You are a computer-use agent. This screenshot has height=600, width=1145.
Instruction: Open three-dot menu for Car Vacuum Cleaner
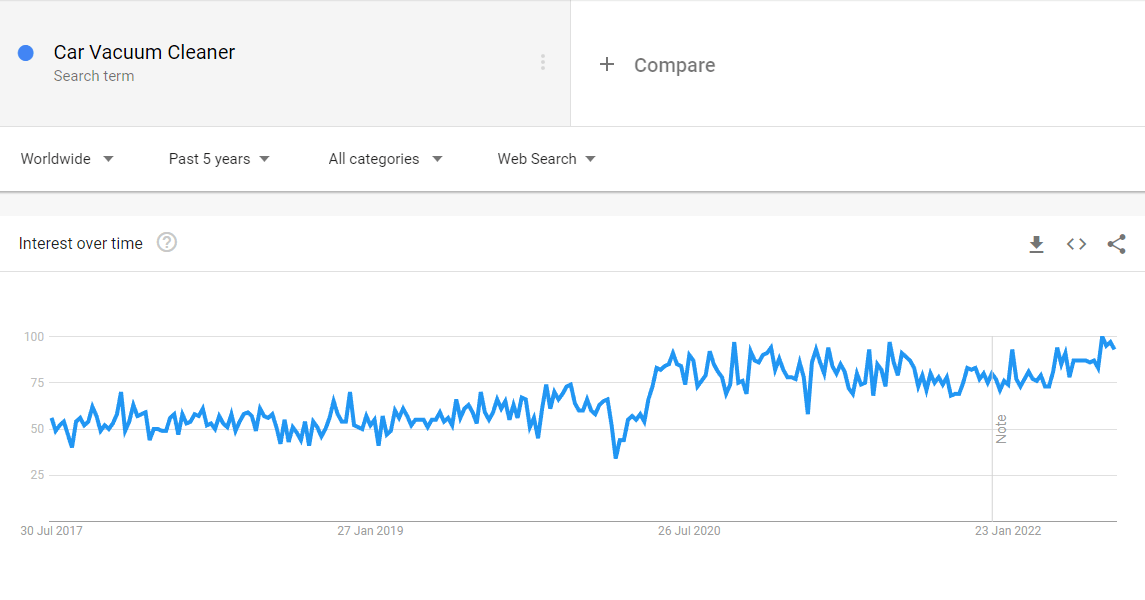[x=543, y=62]
